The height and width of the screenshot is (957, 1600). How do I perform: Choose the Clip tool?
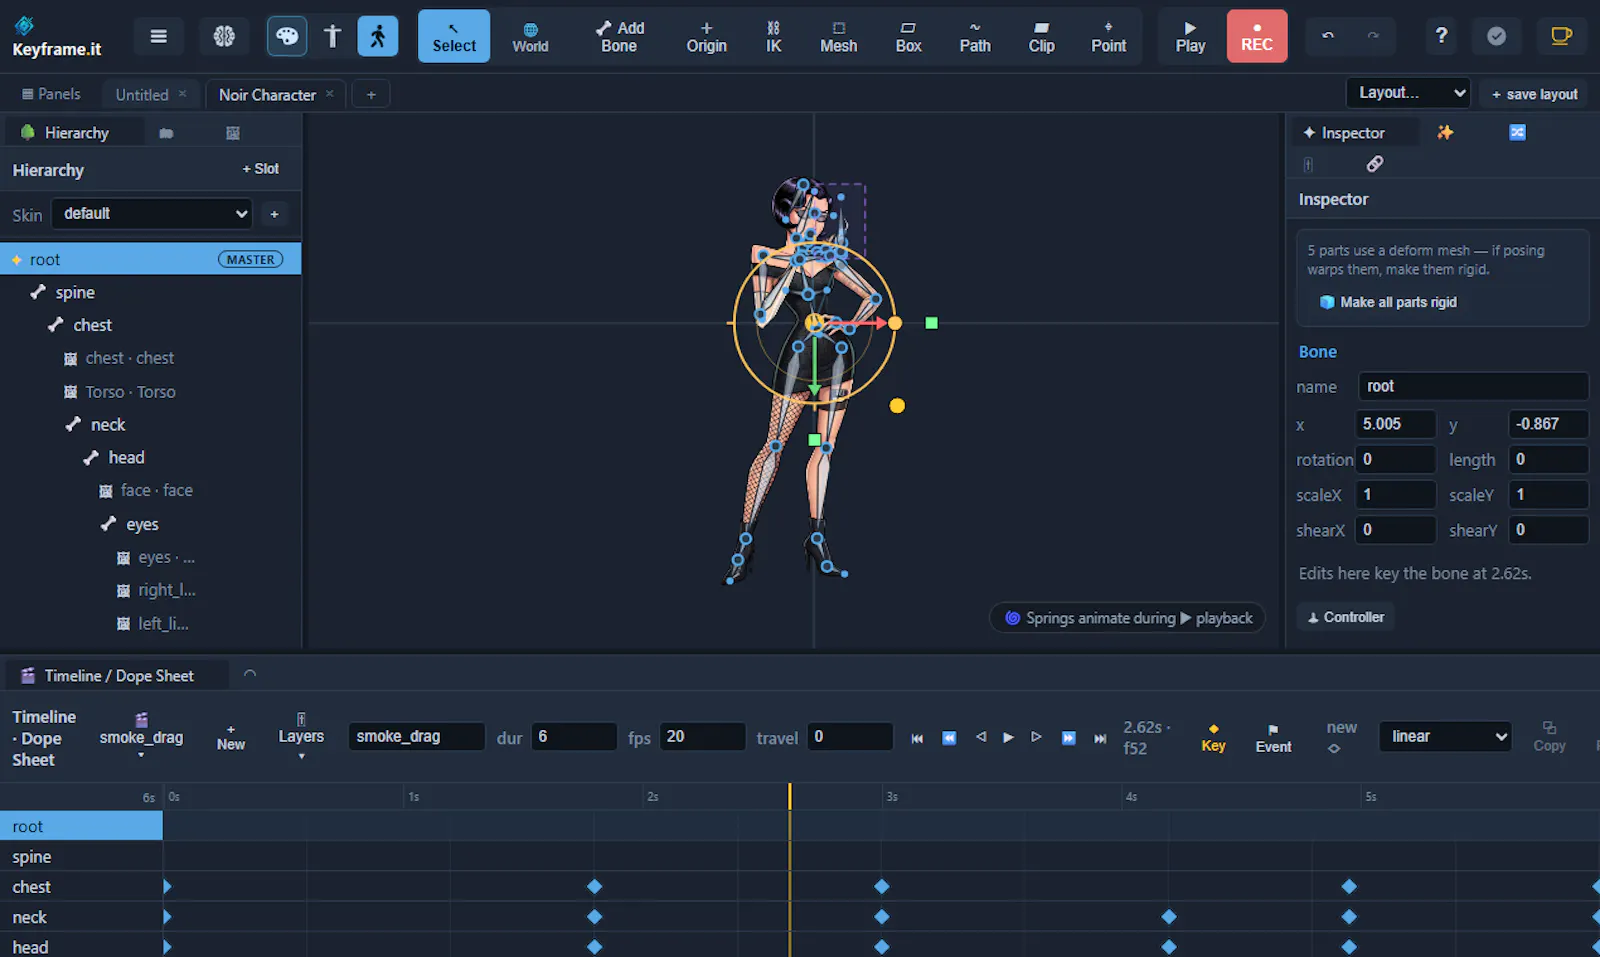coord(1041,36)
